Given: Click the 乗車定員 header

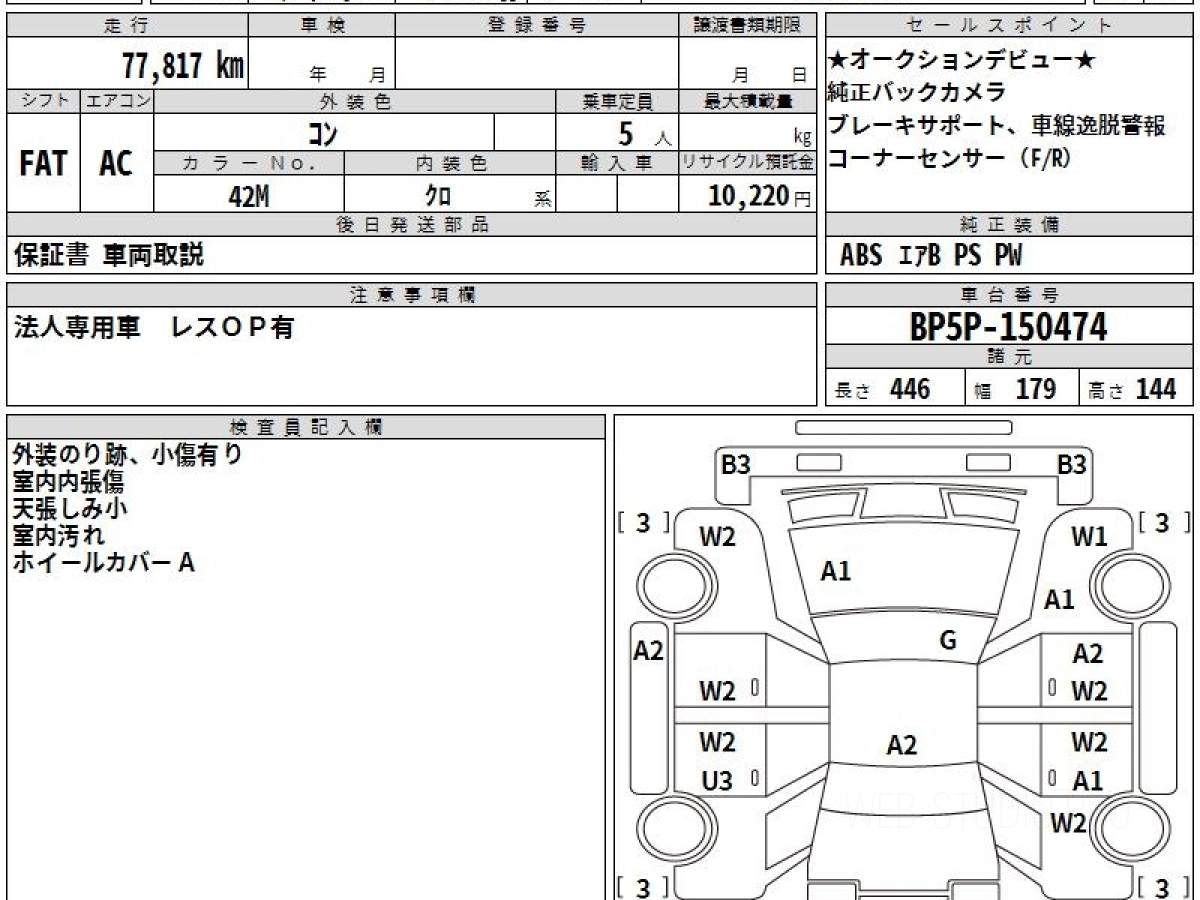Looking at the screenshot, I should point(618,101).
